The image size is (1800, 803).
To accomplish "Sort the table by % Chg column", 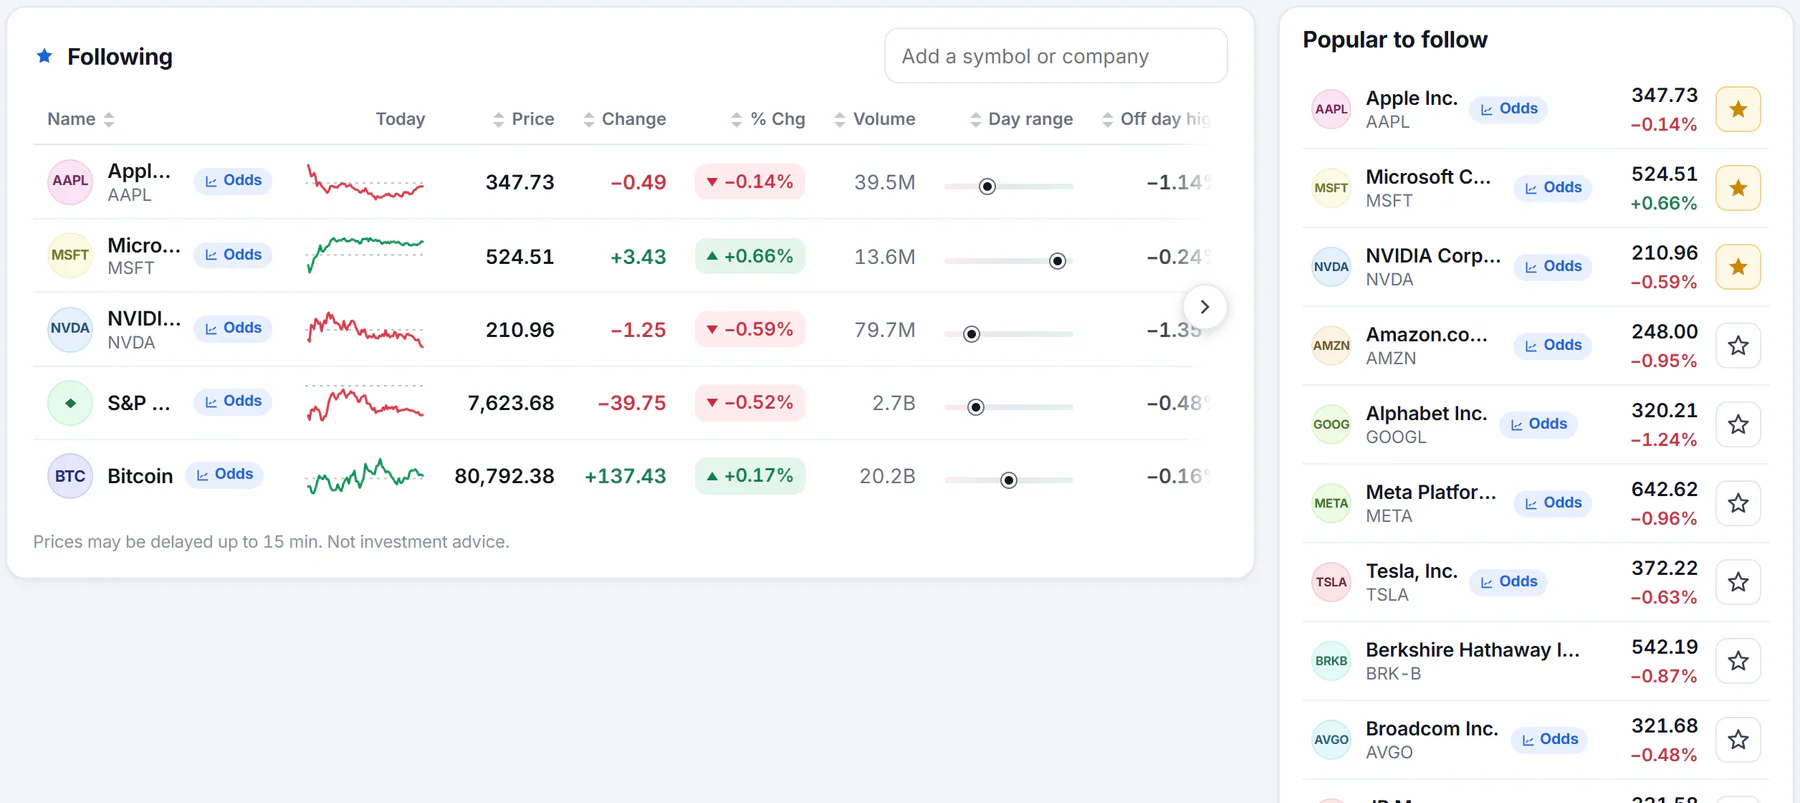I will [x=767, y=119].
